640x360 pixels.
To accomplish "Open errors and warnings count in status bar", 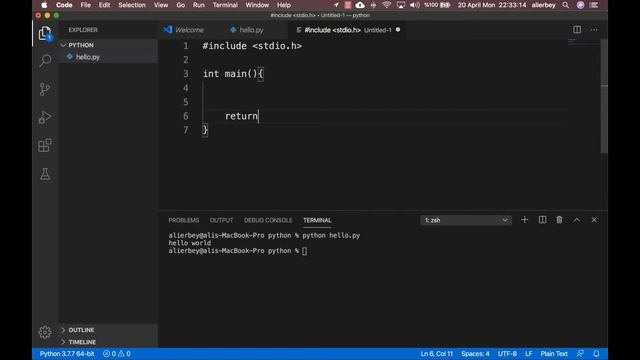I will [x=117, y=353].
